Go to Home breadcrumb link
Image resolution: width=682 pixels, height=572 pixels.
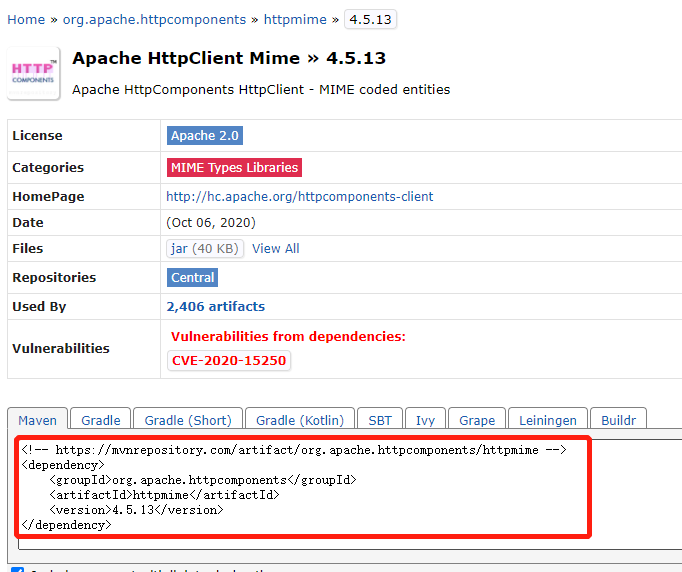(26, 20)
